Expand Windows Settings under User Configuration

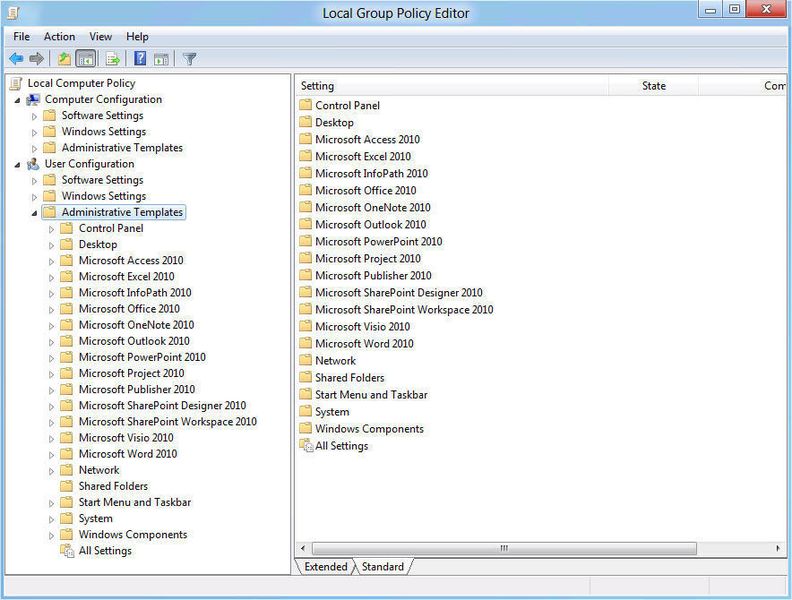coord(34,197)
